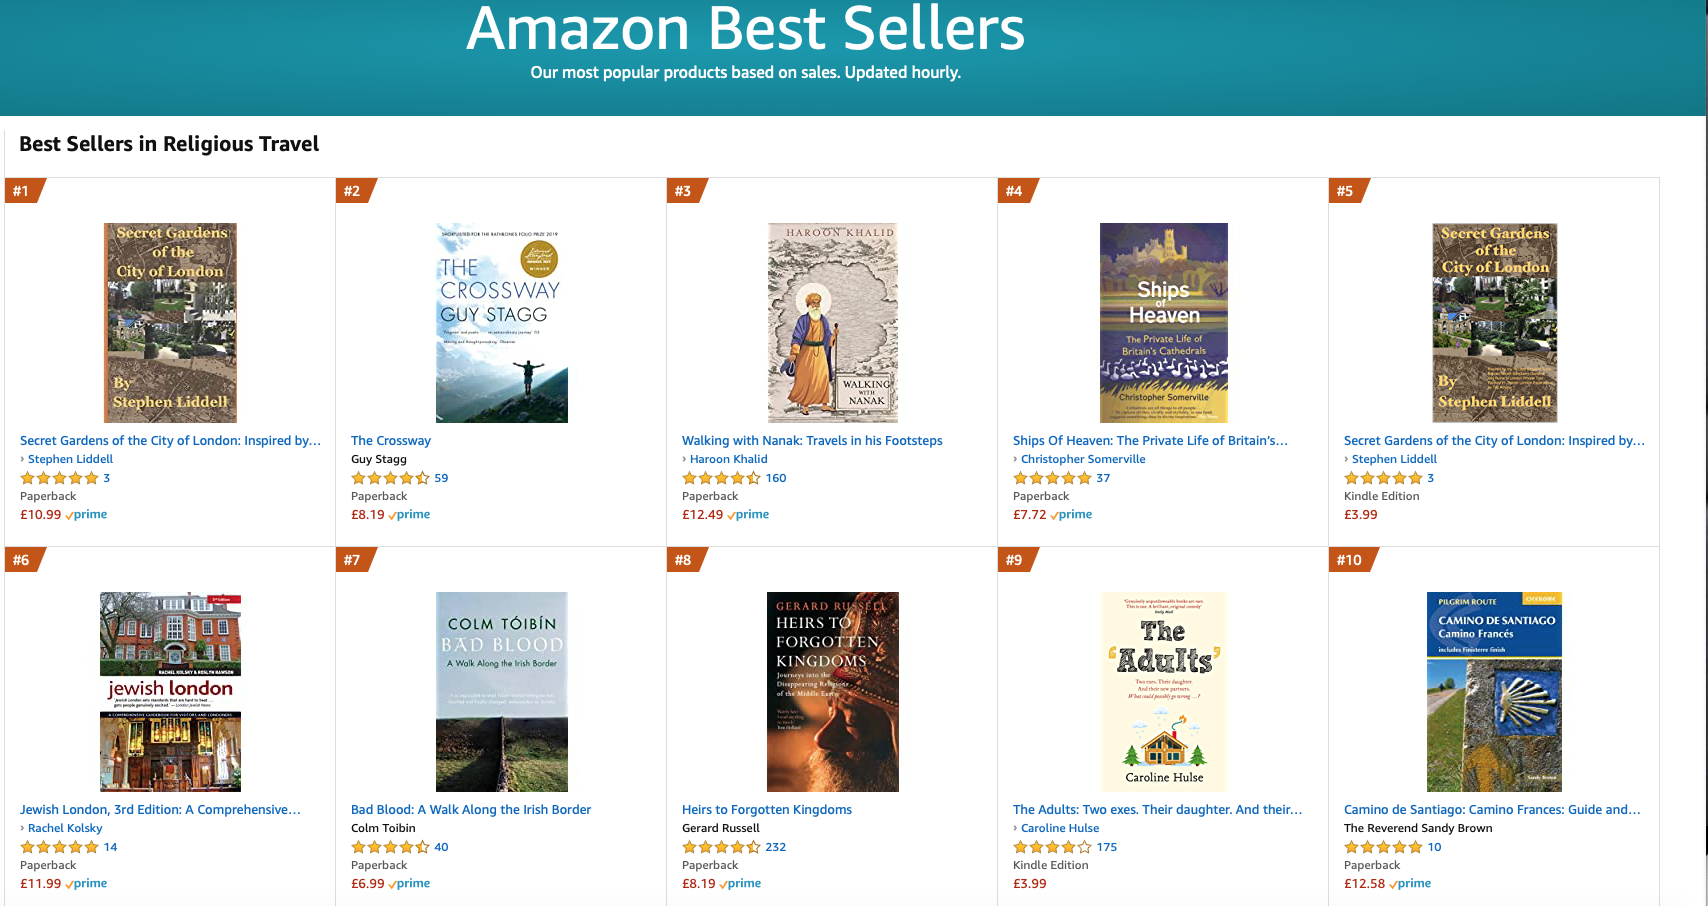The height and width of the screenshot is (906, 1708).
Task: Click star rating for Walking with Nanak
Action: point(721,478)
